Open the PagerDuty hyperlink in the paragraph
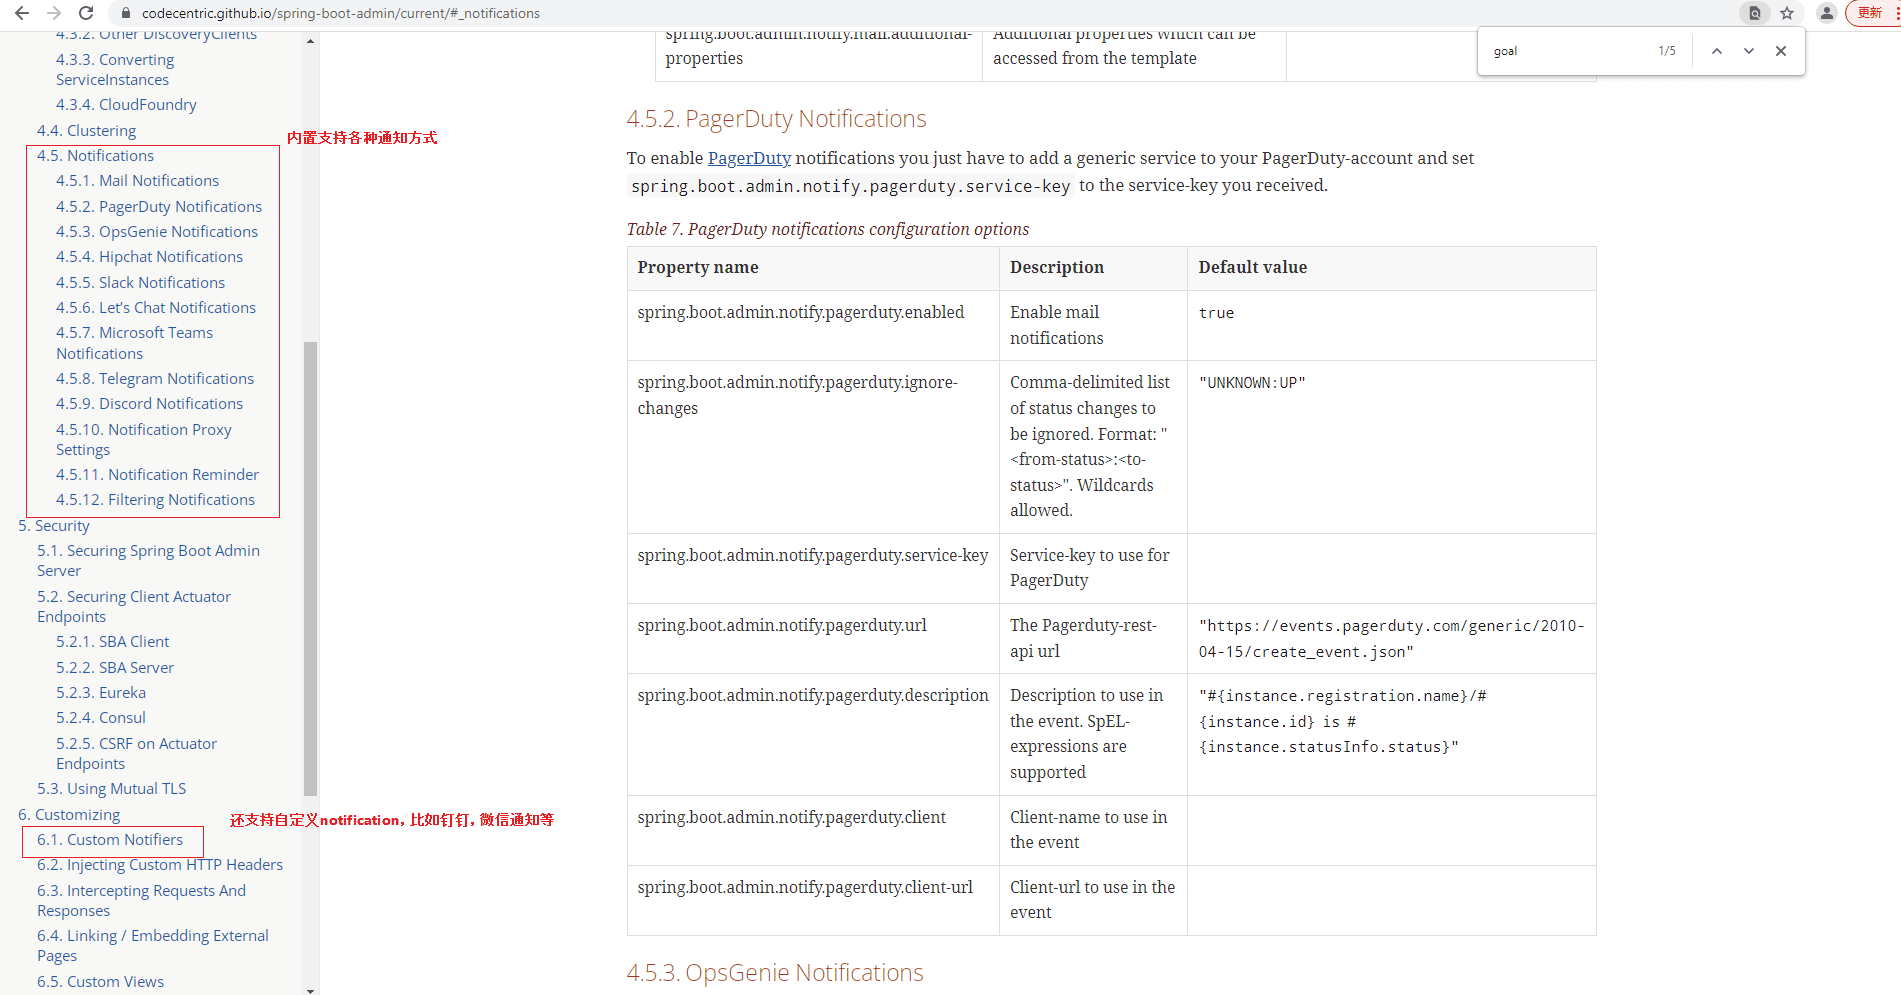This screenshot has width=1901, height=995. (x=749, y=158)
